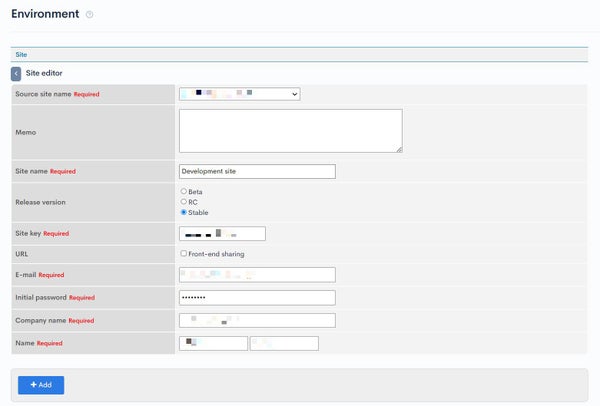Select the RC release version
The height and width of the screenshot is (406, 600).
(184, 201)
